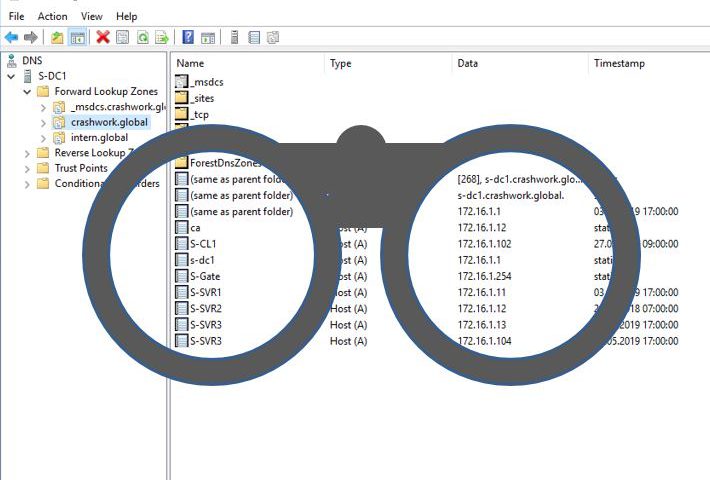Expand the intern.global zone arrow
Viewport: 710px width, 480px height.
pyautogui.click(x=43, y=138)
